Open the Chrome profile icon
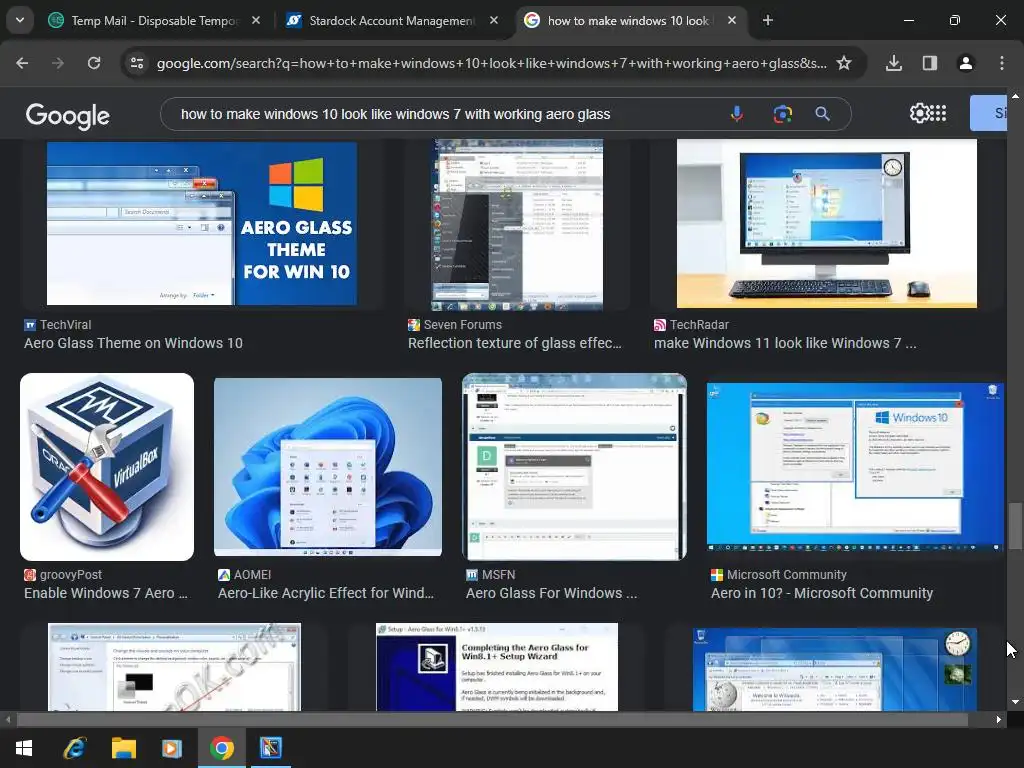The width and height of the screenshot is (1024, 768). pyautogui.click(x=966, y=63)
